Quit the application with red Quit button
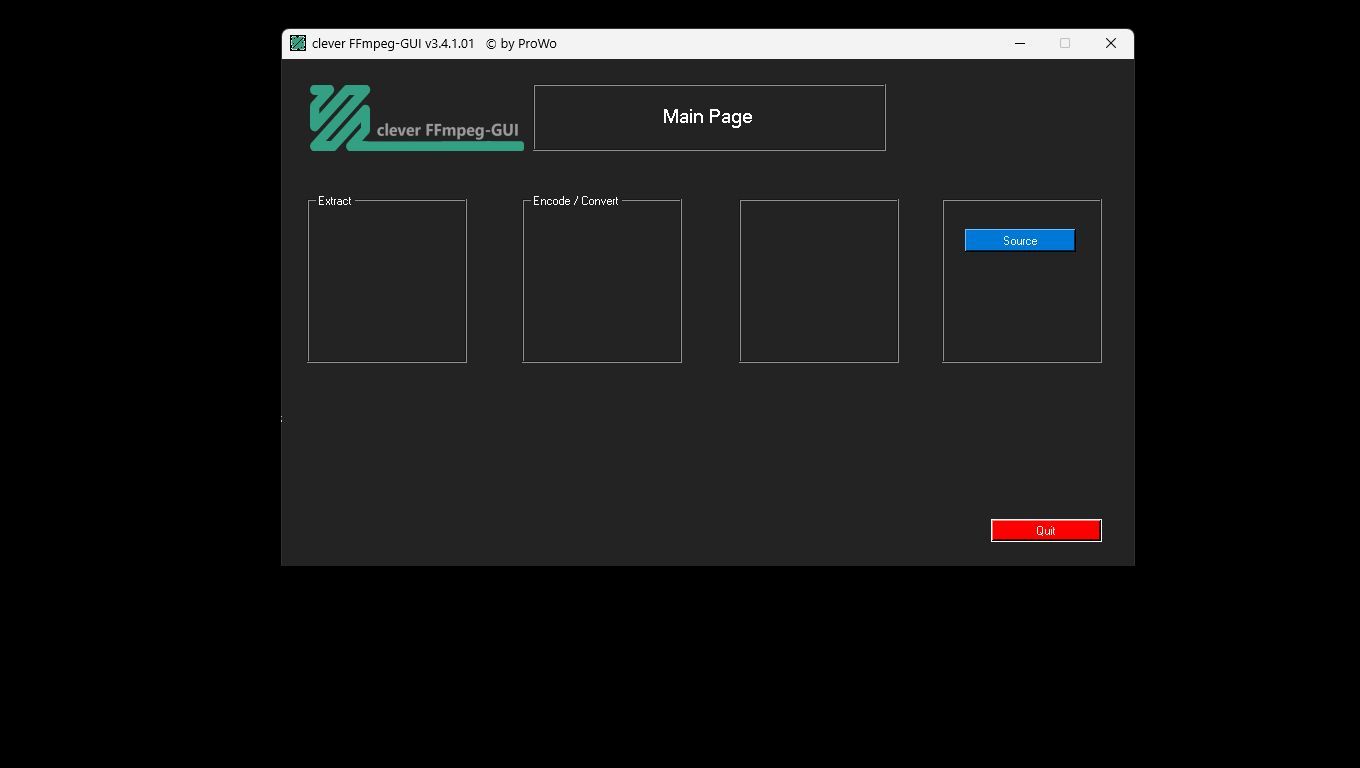 tap(1046, 530)
